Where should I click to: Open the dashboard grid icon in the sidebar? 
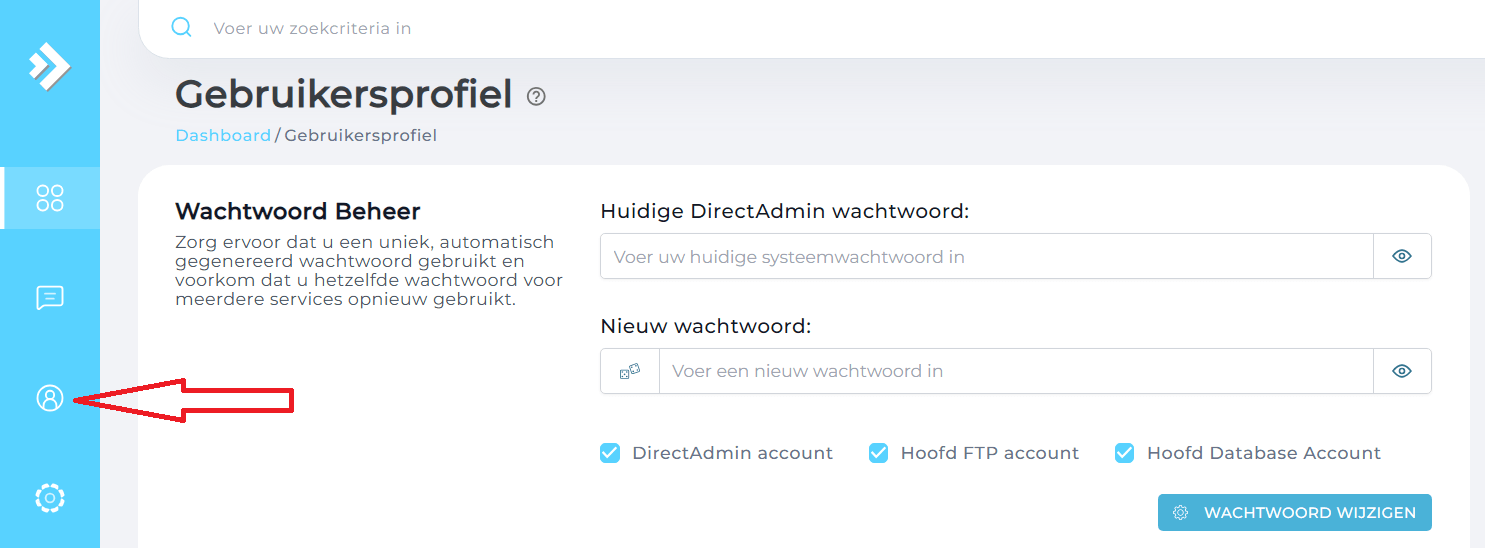(50, 198)
